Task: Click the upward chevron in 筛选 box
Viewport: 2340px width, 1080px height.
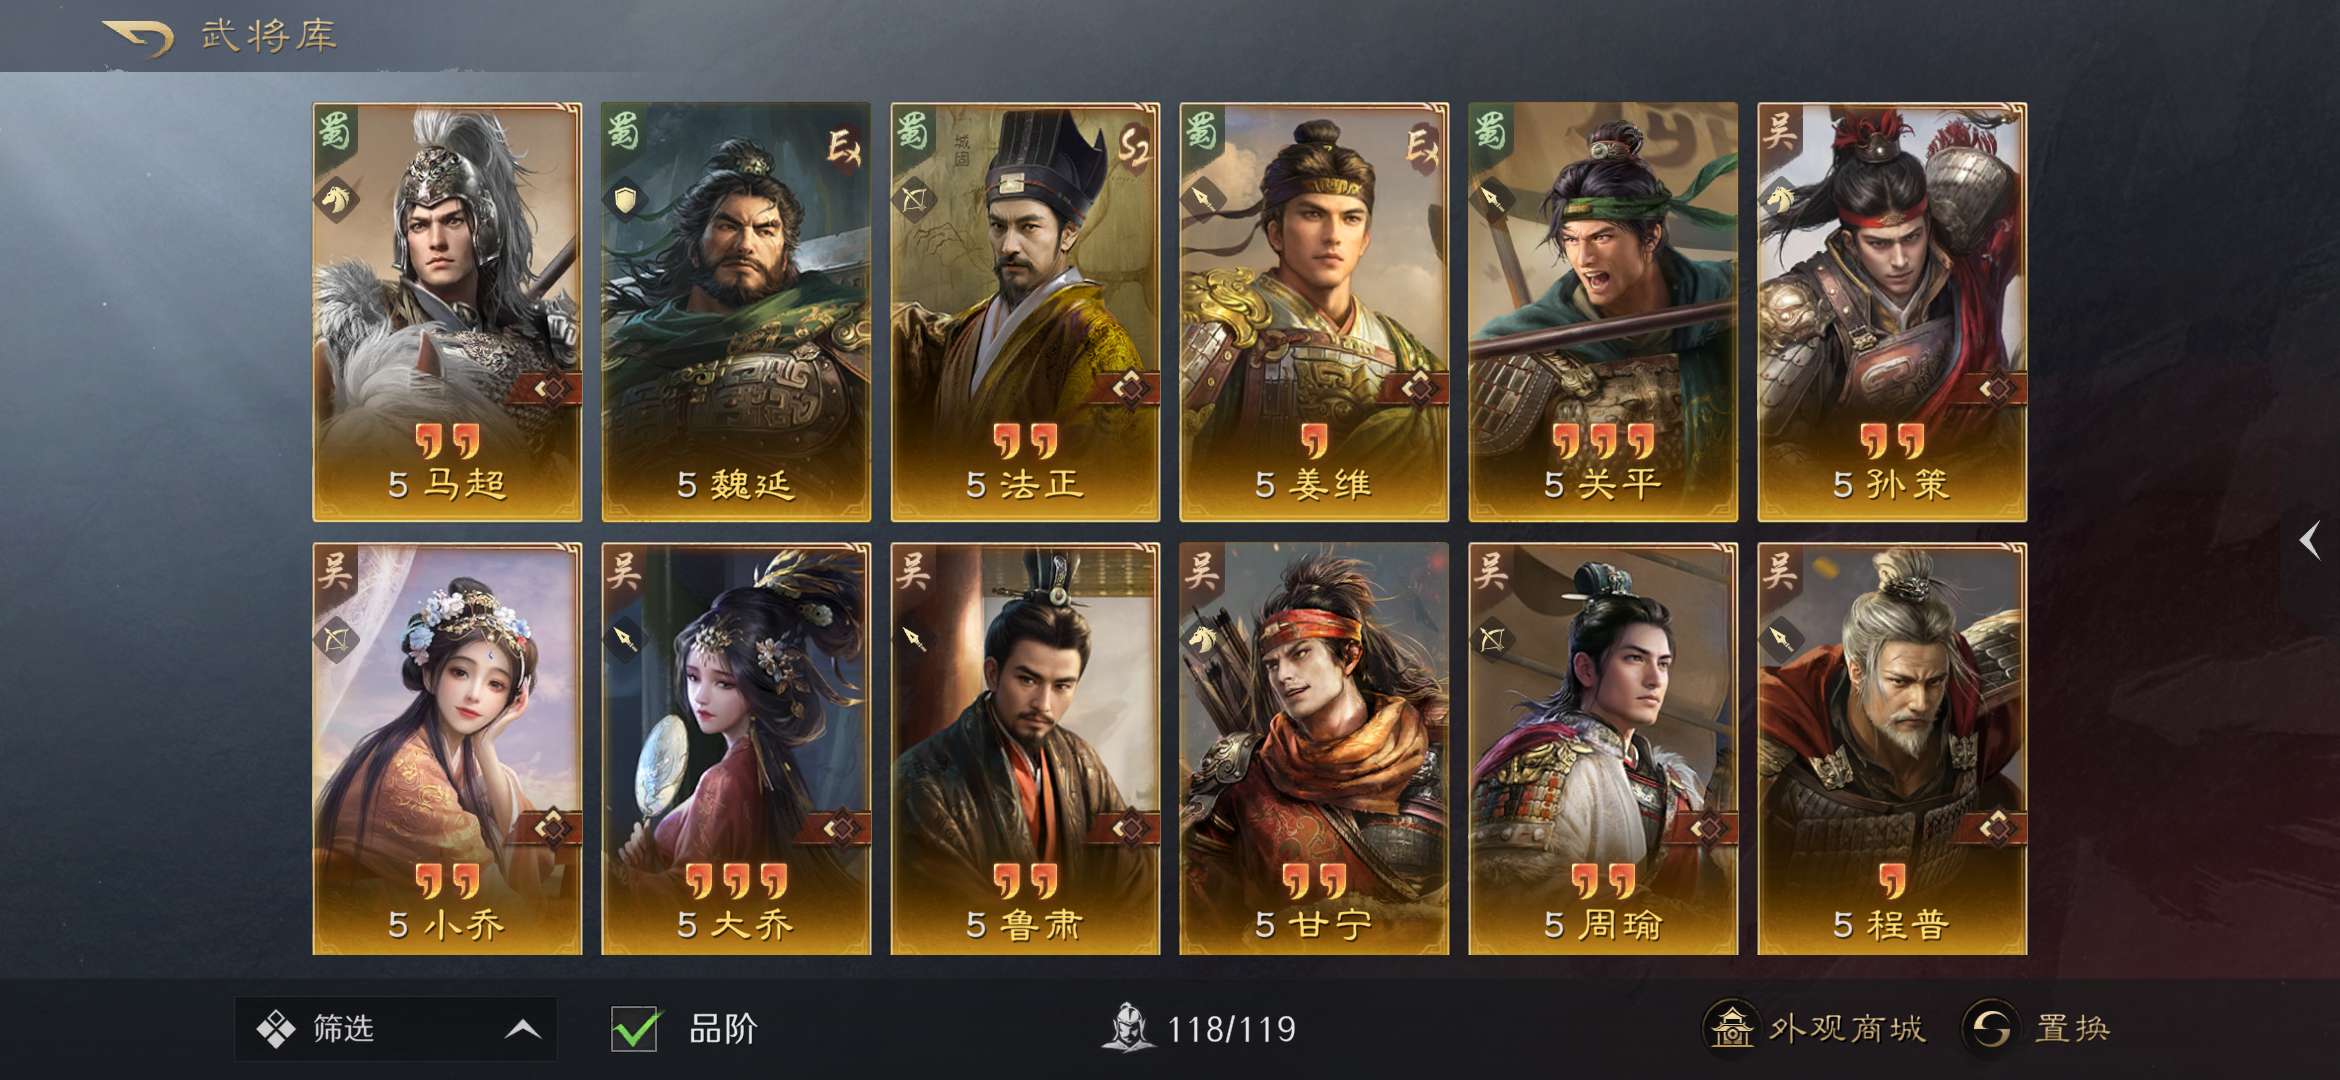Action: tap(523, 1029)
